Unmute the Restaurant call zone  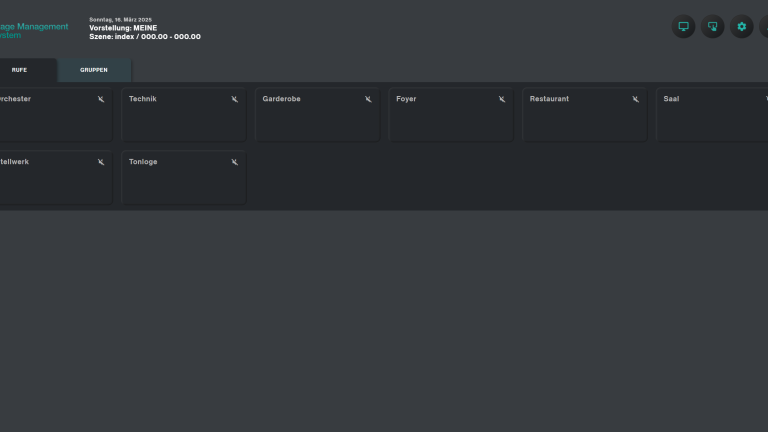(635, 99)
